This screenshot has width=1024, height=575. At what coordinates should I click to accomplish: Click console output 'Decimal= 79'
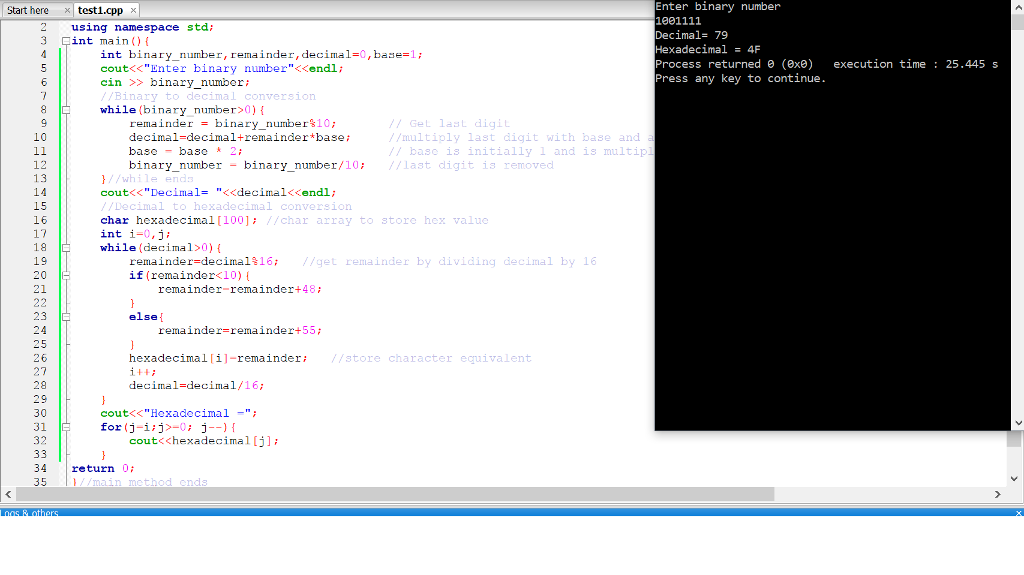coord(692,35)
